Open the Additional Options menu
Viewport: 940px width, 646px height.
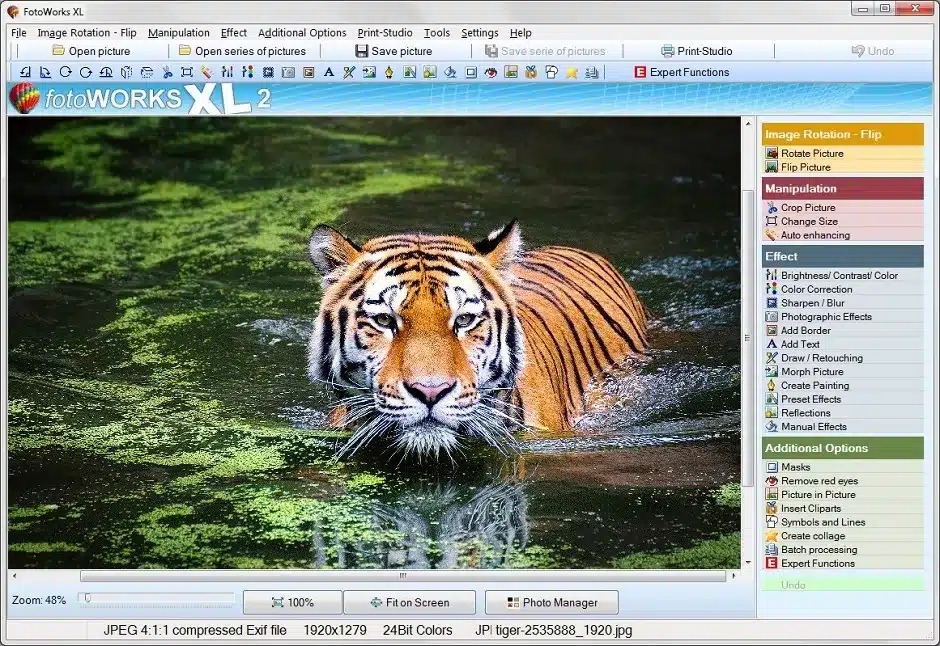(302, 33)
